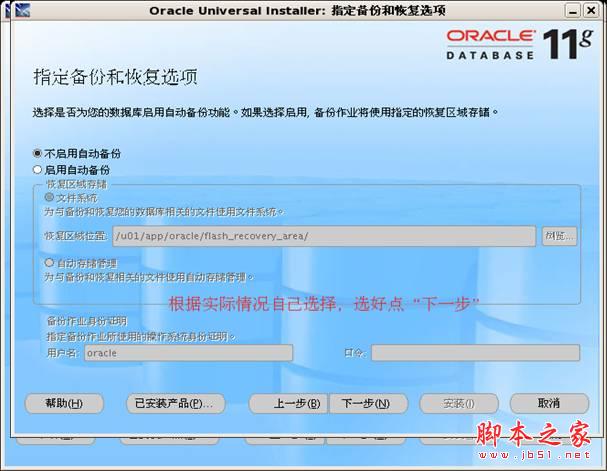Viewport: 607px width, 471px height.
Task: Proceed with 下一步(N) button
Action: 369,404
